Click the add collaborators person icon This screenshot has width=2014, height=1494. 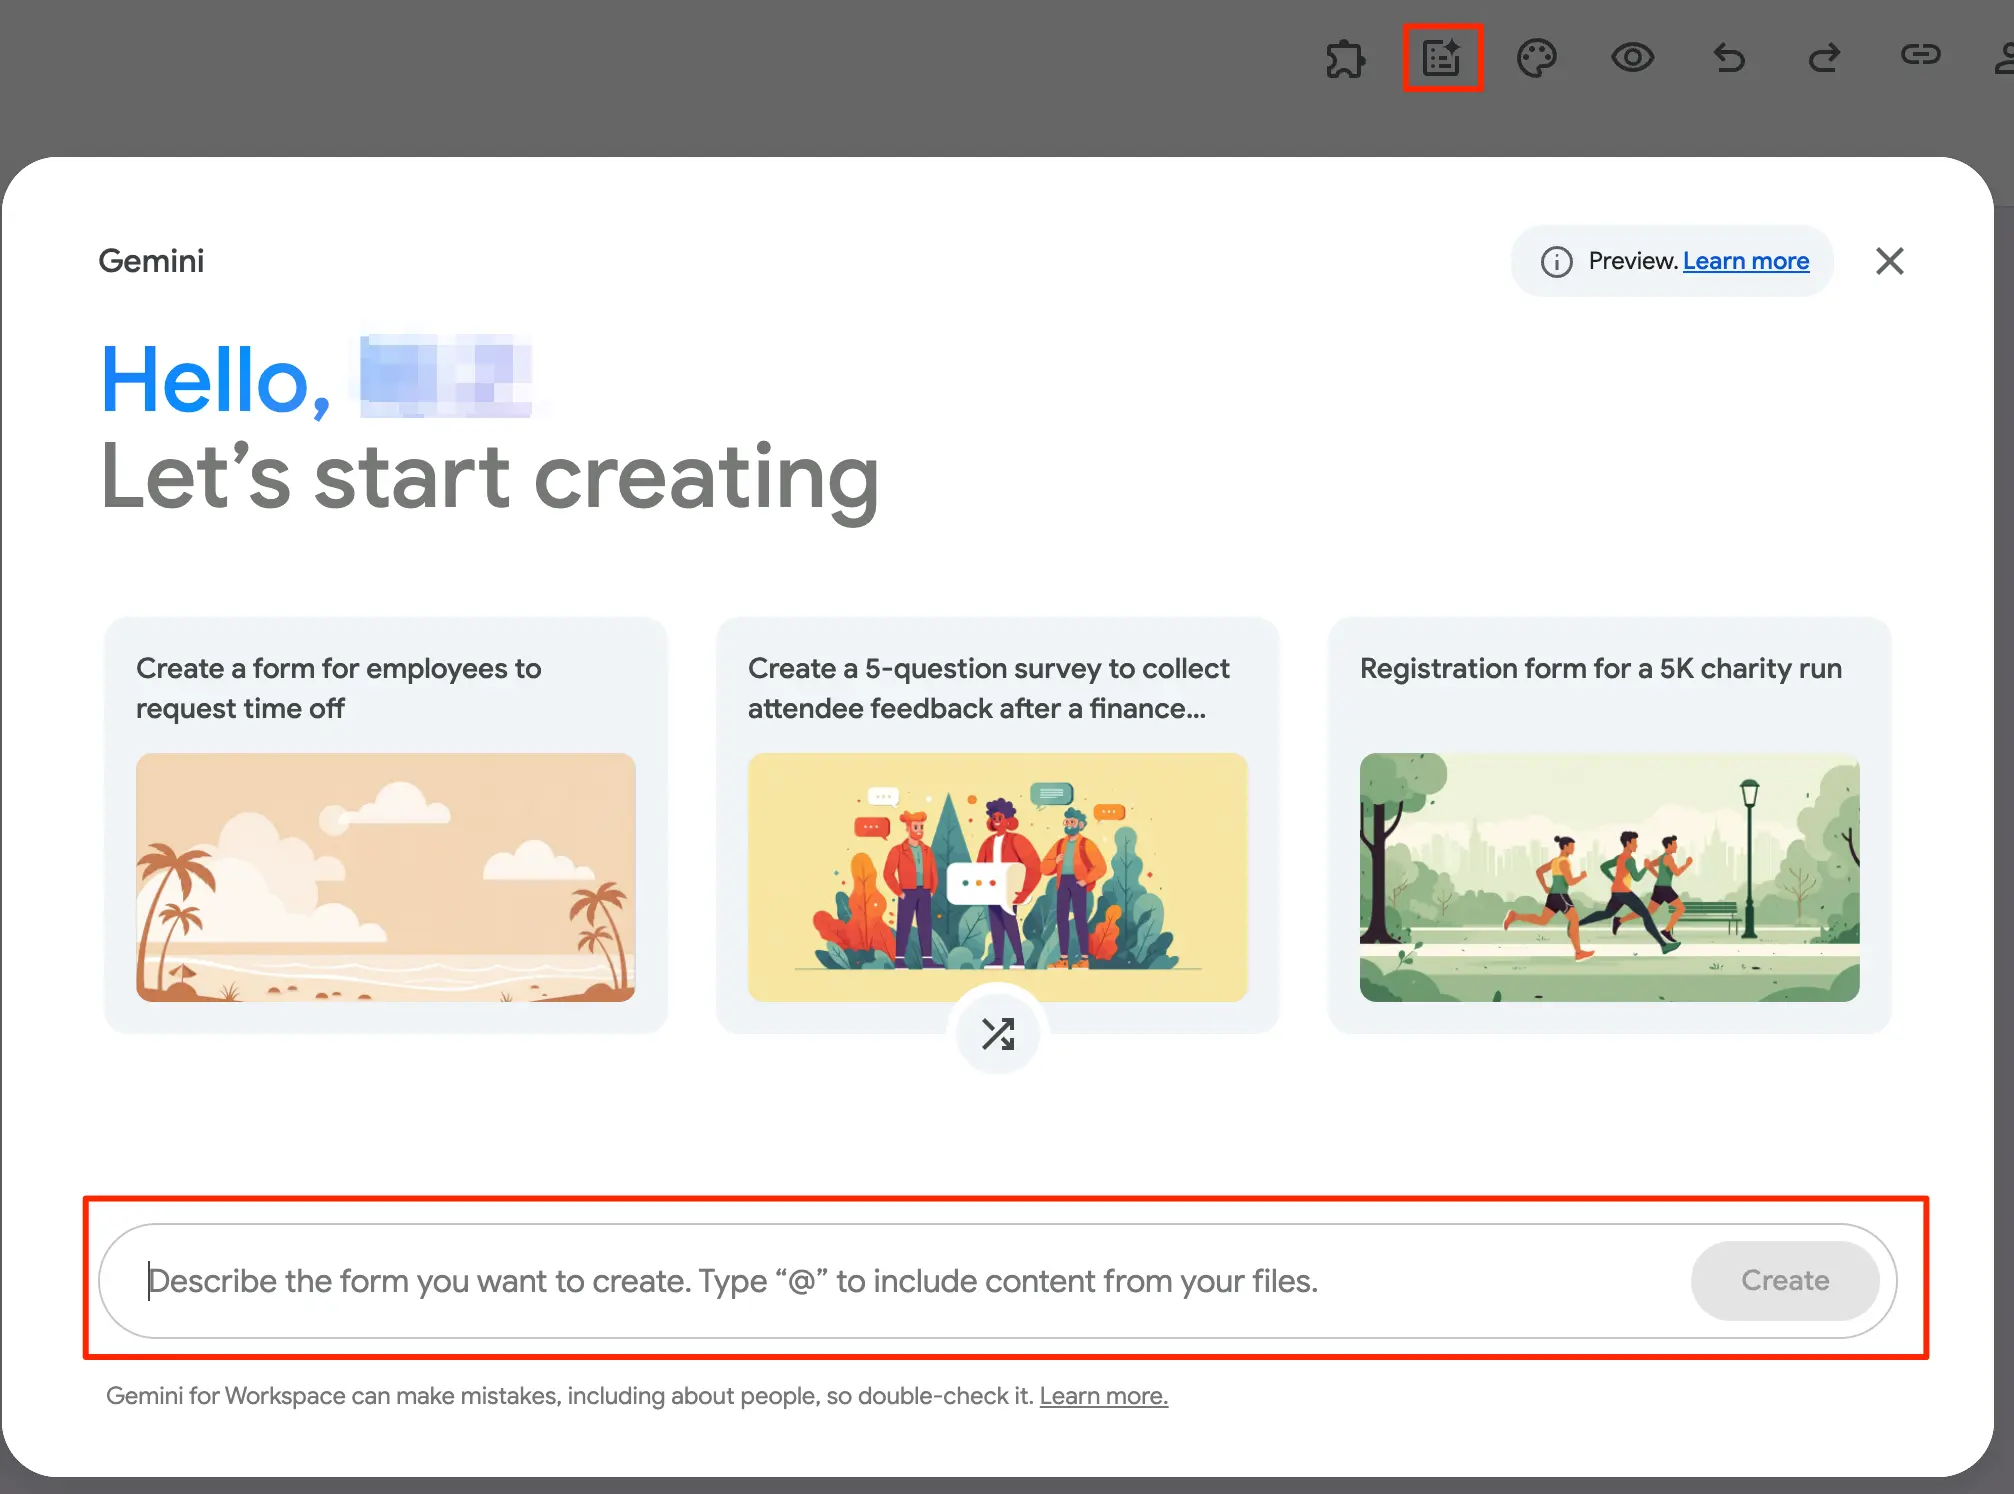[x=2004, y=58]
